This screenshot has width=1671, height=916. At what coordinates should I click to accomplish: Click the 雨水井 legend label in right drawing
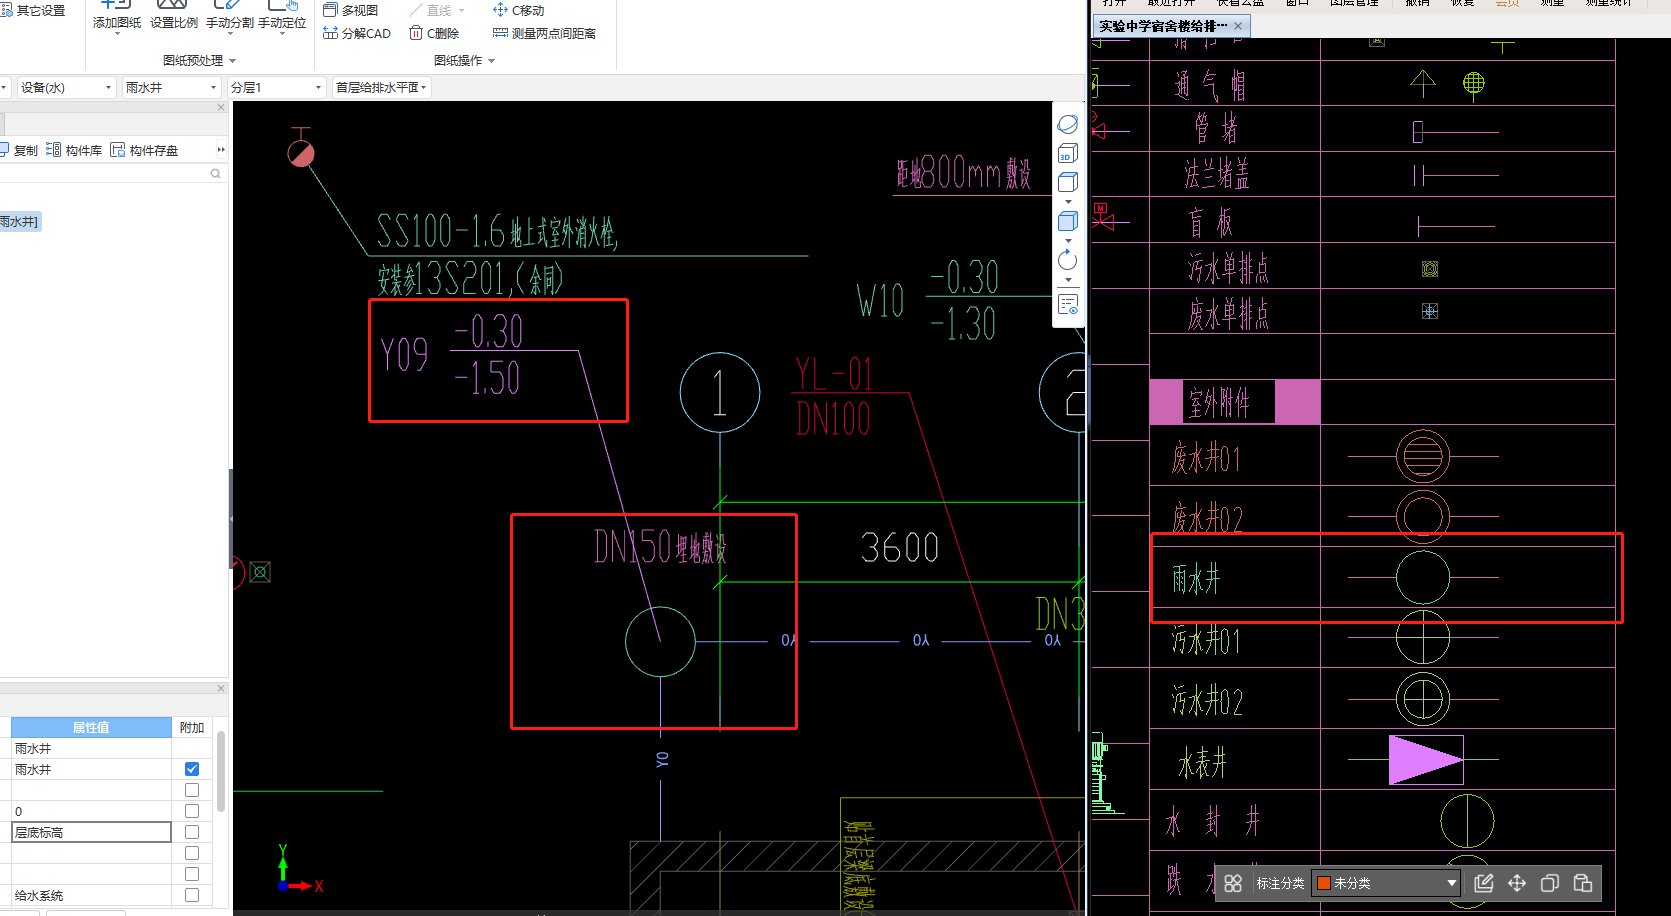pyautogui.click(x=1196, y=578)
